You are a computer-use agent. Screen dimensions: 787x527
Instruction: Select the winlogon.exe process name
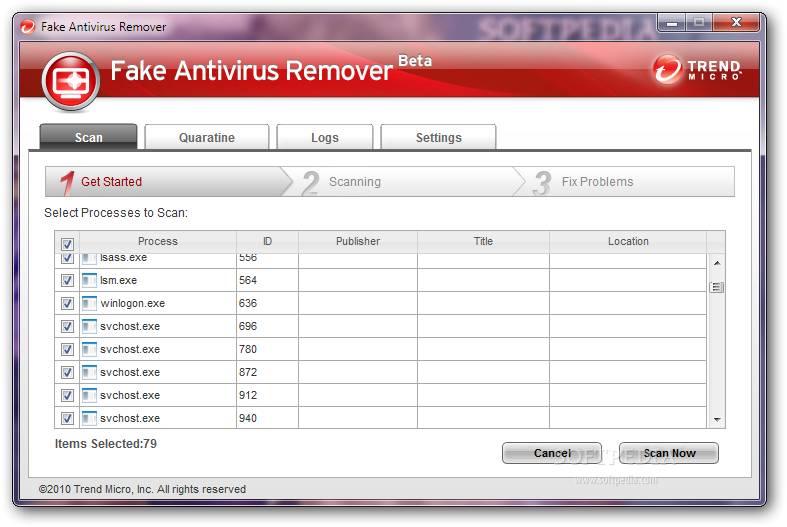point(133,303)
